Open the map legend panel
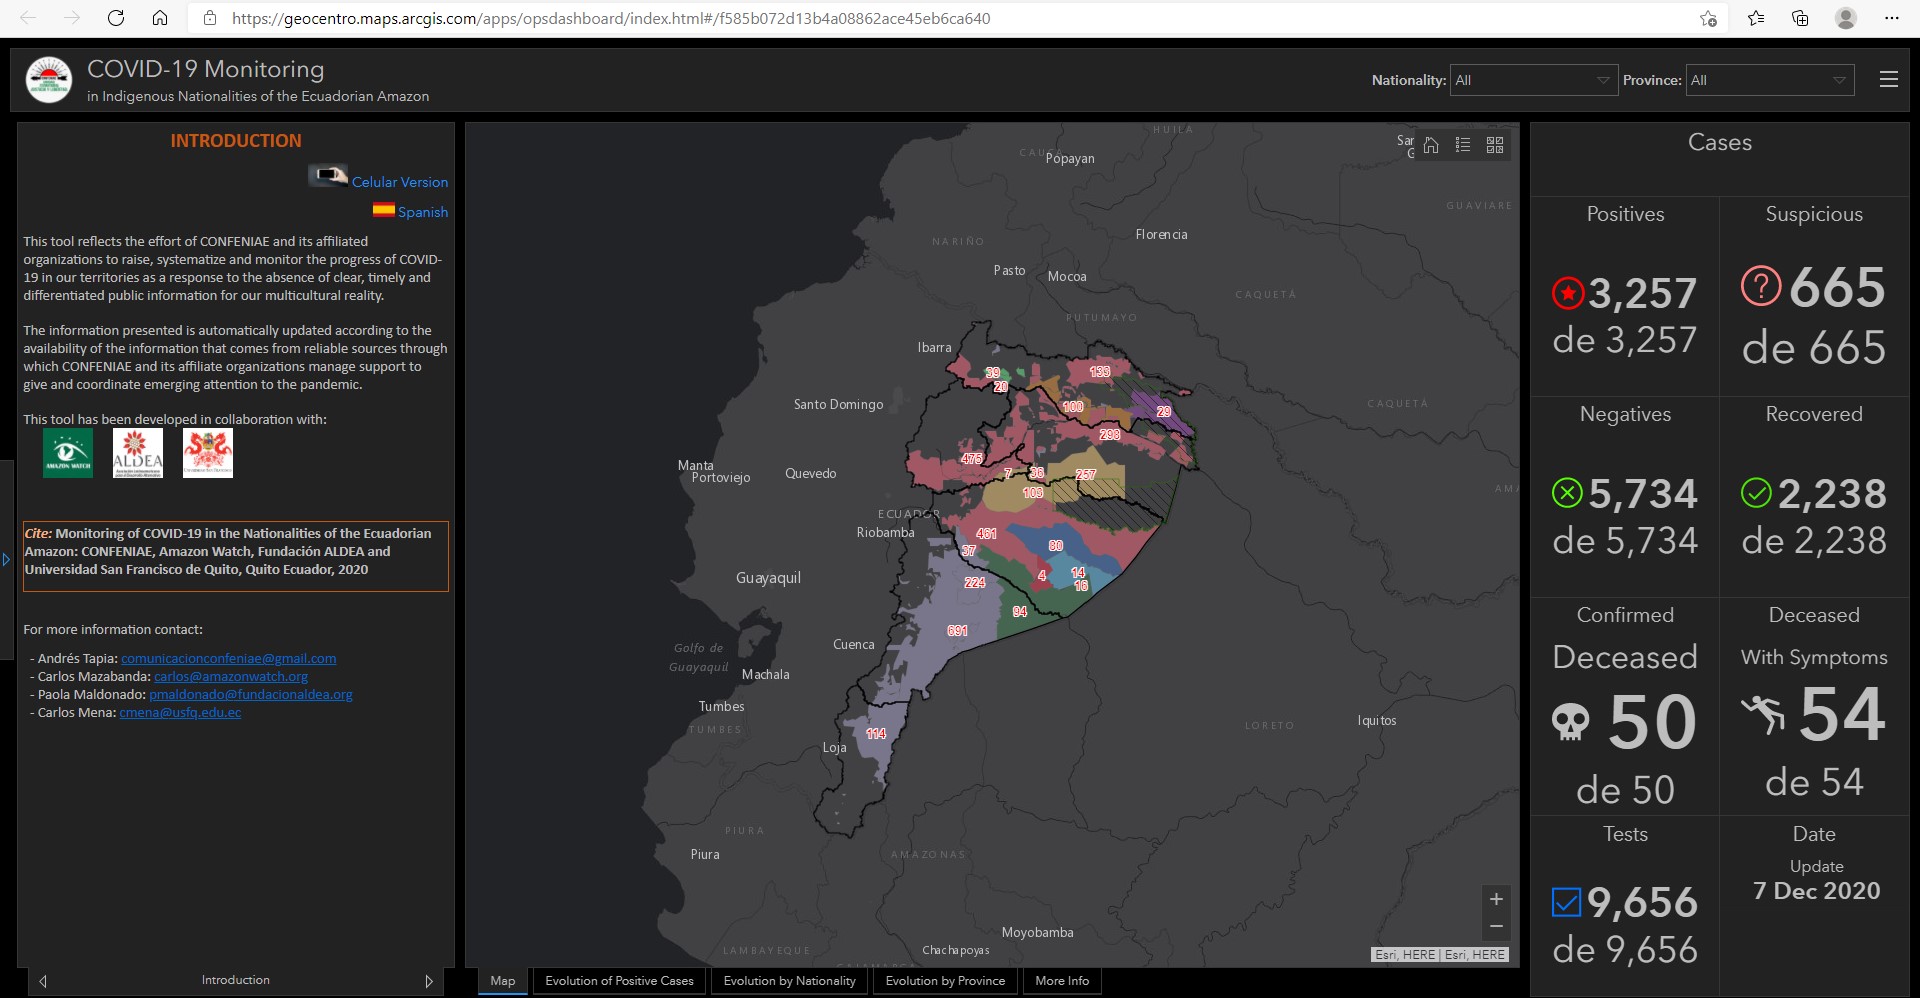Viewport: 1920px width, 998px height. point(1463,146)
